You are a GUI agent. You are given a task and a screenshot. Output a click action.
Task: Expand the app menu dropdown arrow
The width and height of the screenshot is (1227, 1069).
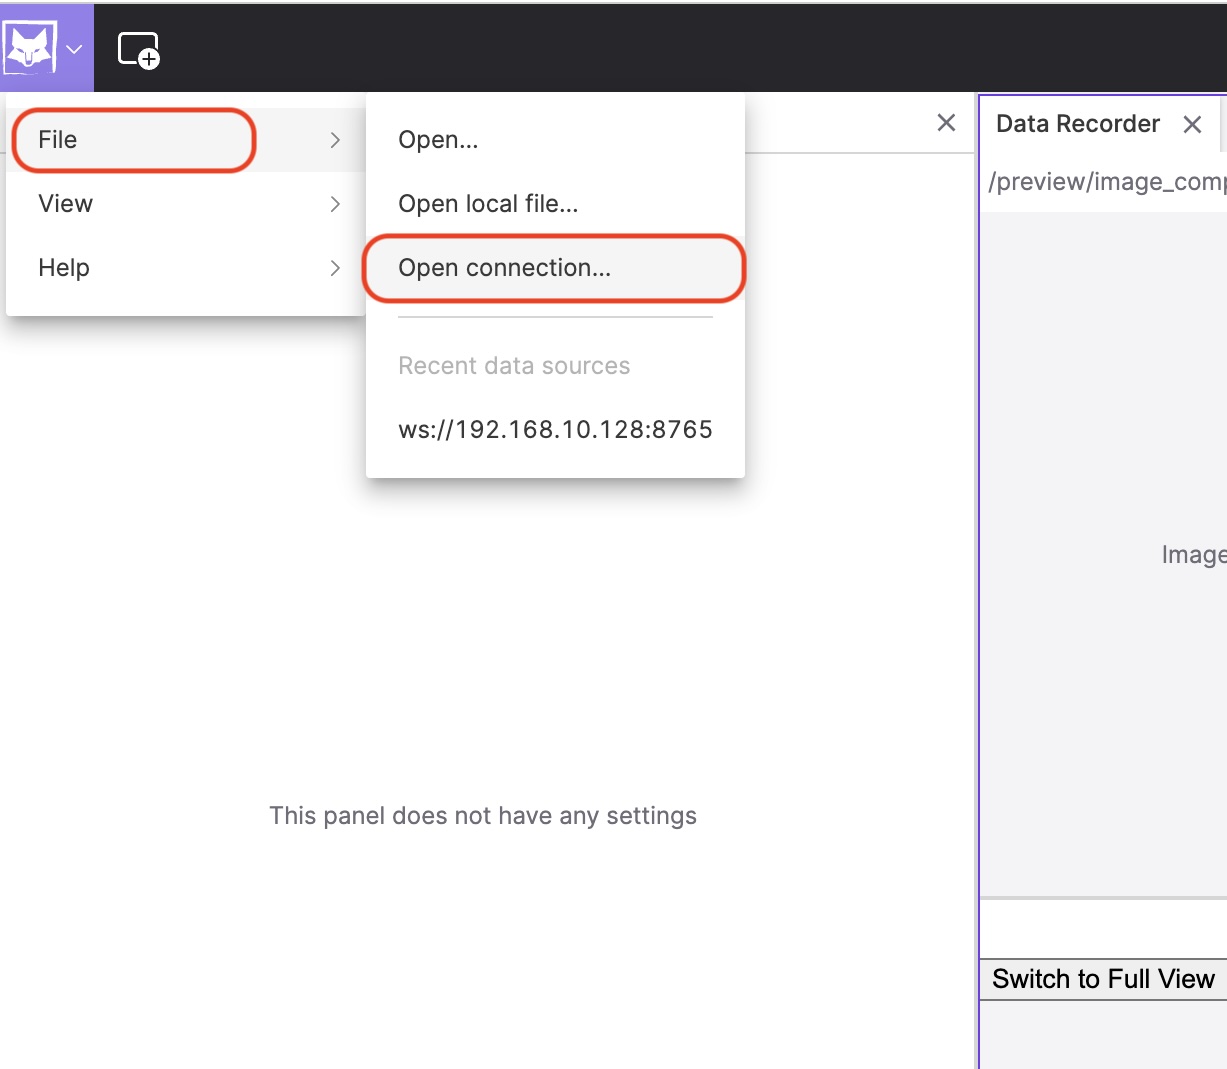[74, 49]
